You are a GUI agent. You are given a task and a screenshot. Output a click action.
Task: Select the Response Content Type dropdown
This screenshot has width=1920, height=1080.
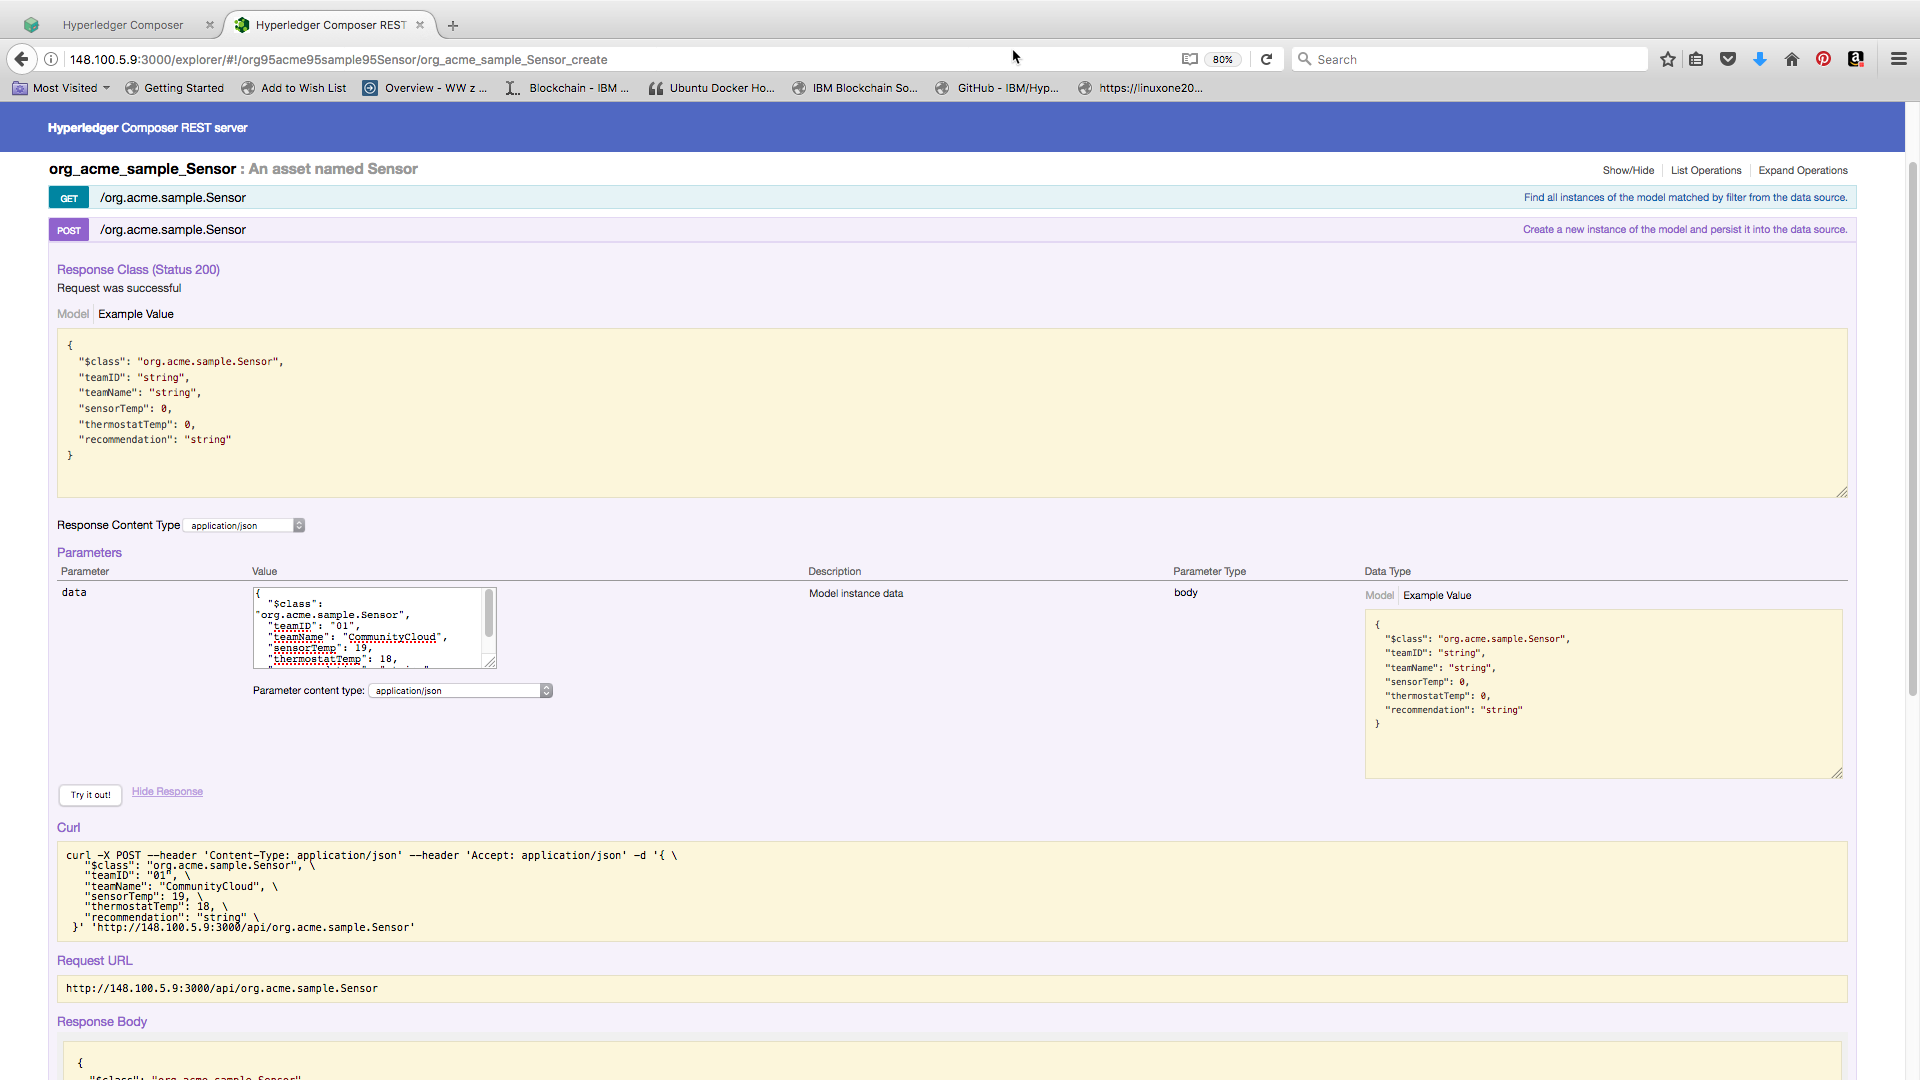click(x=245, y=525)
